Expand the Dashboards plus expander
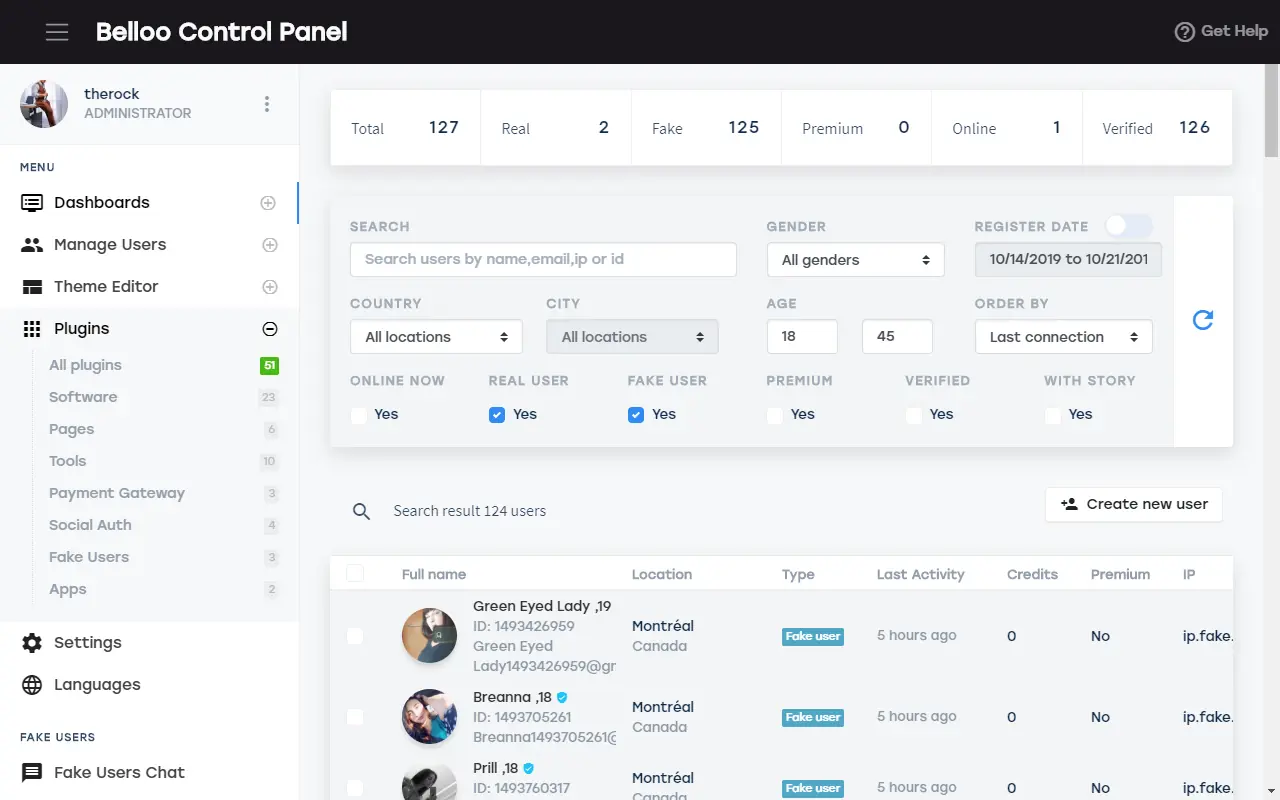 (x=268, y=203)
